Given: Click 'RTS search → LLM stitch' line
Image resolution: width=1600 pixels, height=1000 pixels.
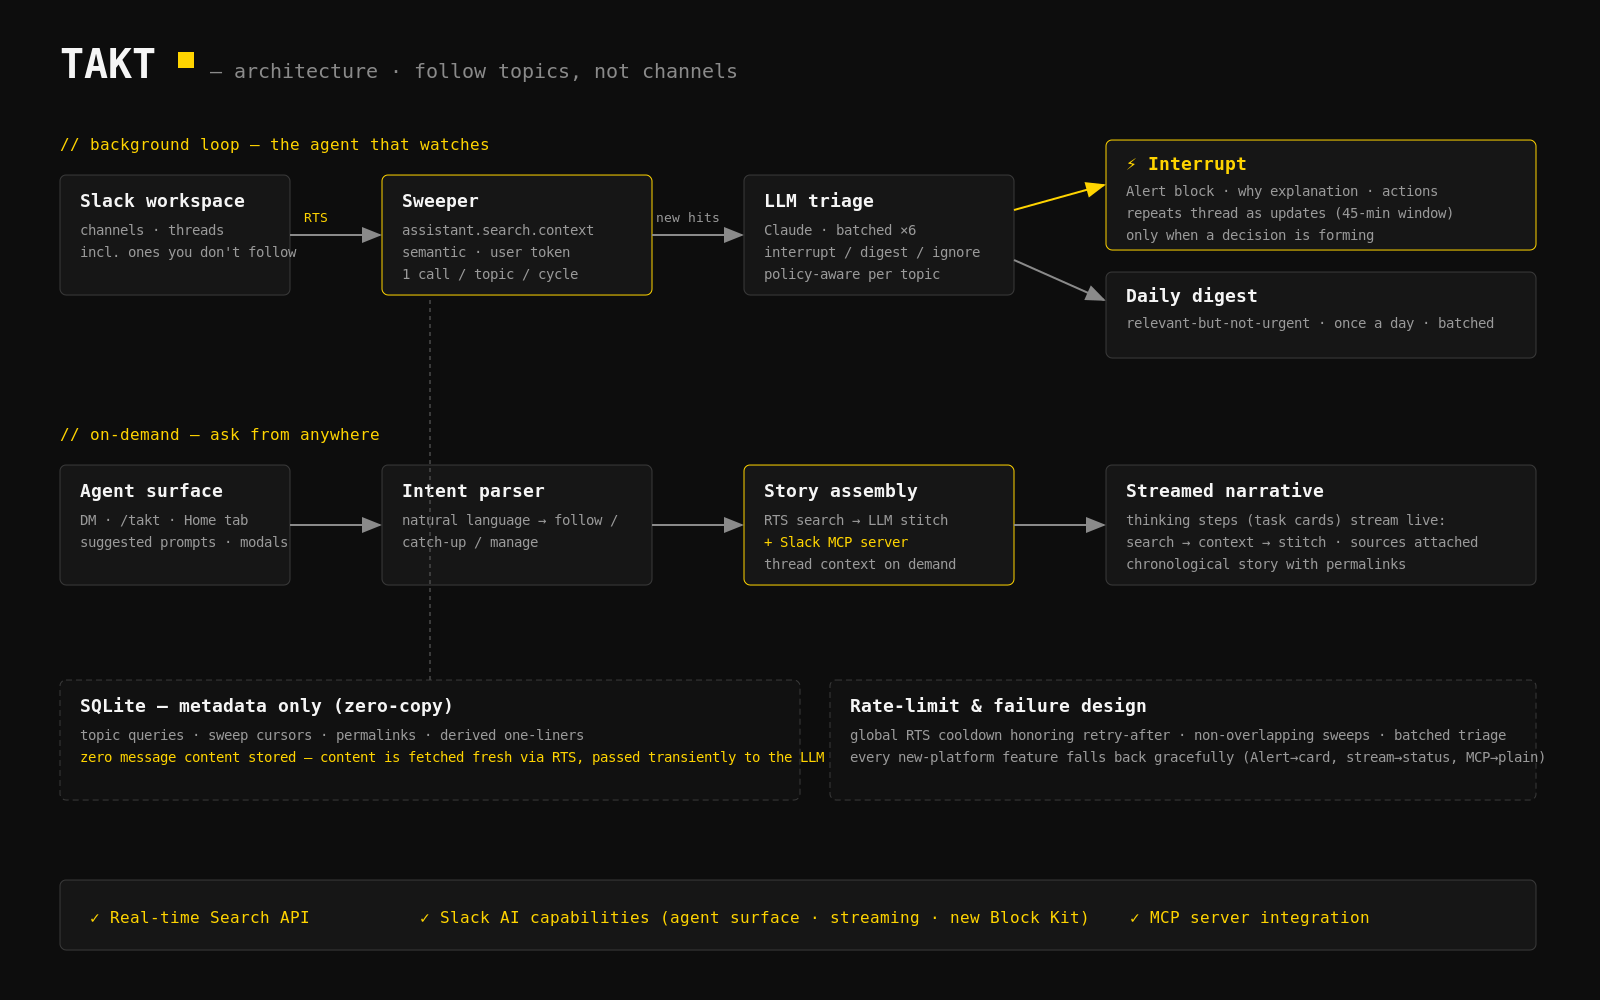Looking at the screenshot, I should 856,520.
